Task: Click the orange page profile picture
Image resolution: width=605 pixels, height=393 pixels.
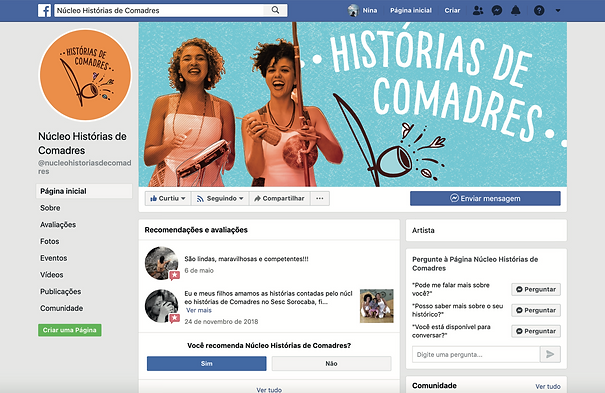Action: click(x=85, y=75)
